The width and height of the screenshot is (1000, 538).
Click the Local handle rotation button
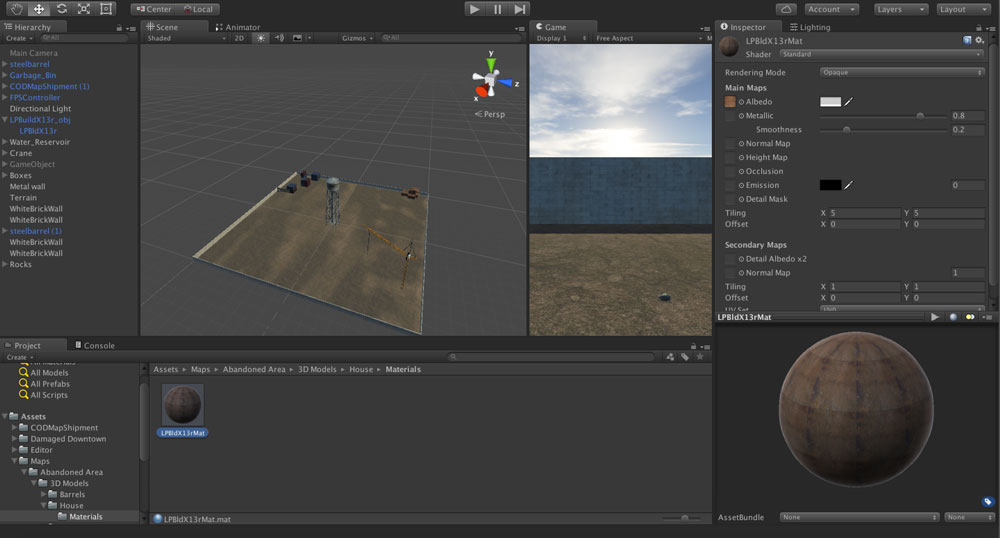[197, 9]
